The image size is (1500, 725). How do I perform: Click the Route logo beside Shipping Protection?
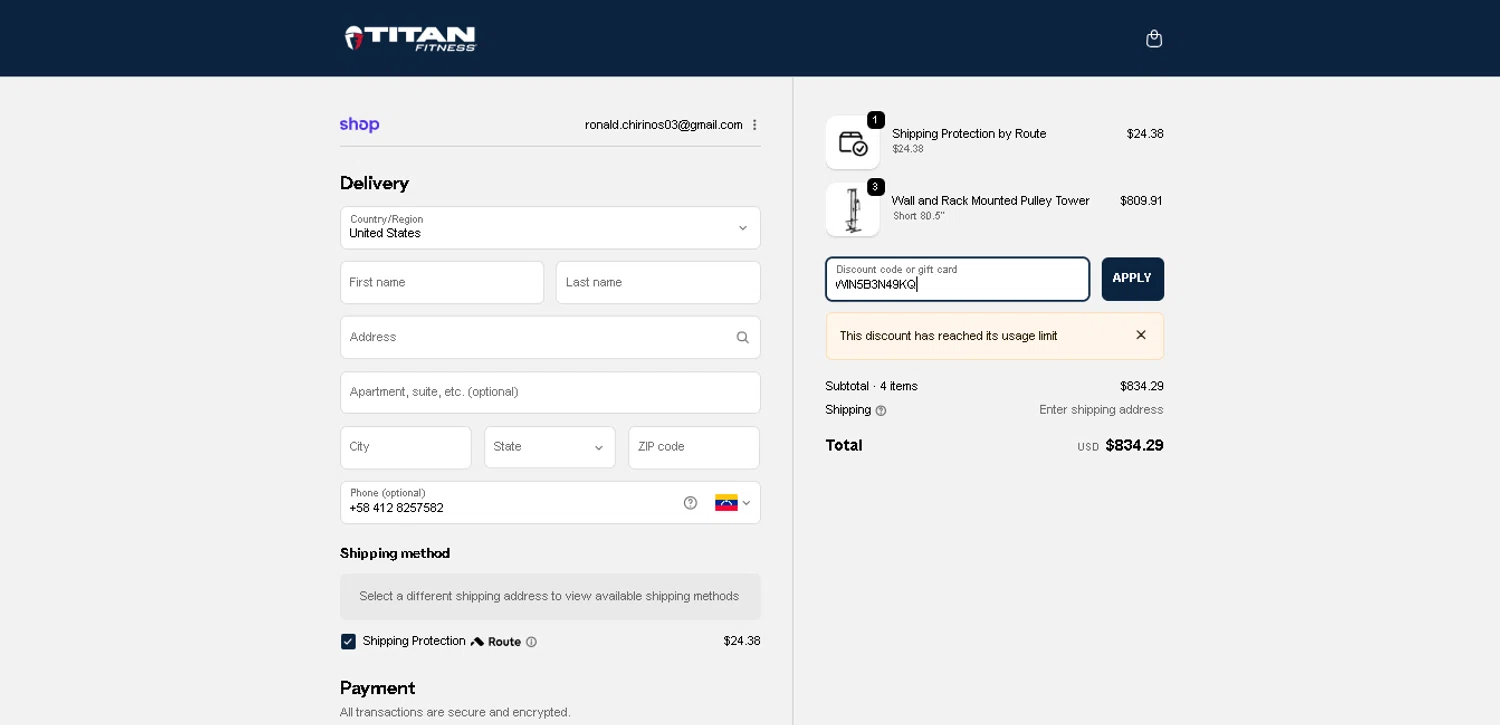pyautogui.click(x=496, y=642)
